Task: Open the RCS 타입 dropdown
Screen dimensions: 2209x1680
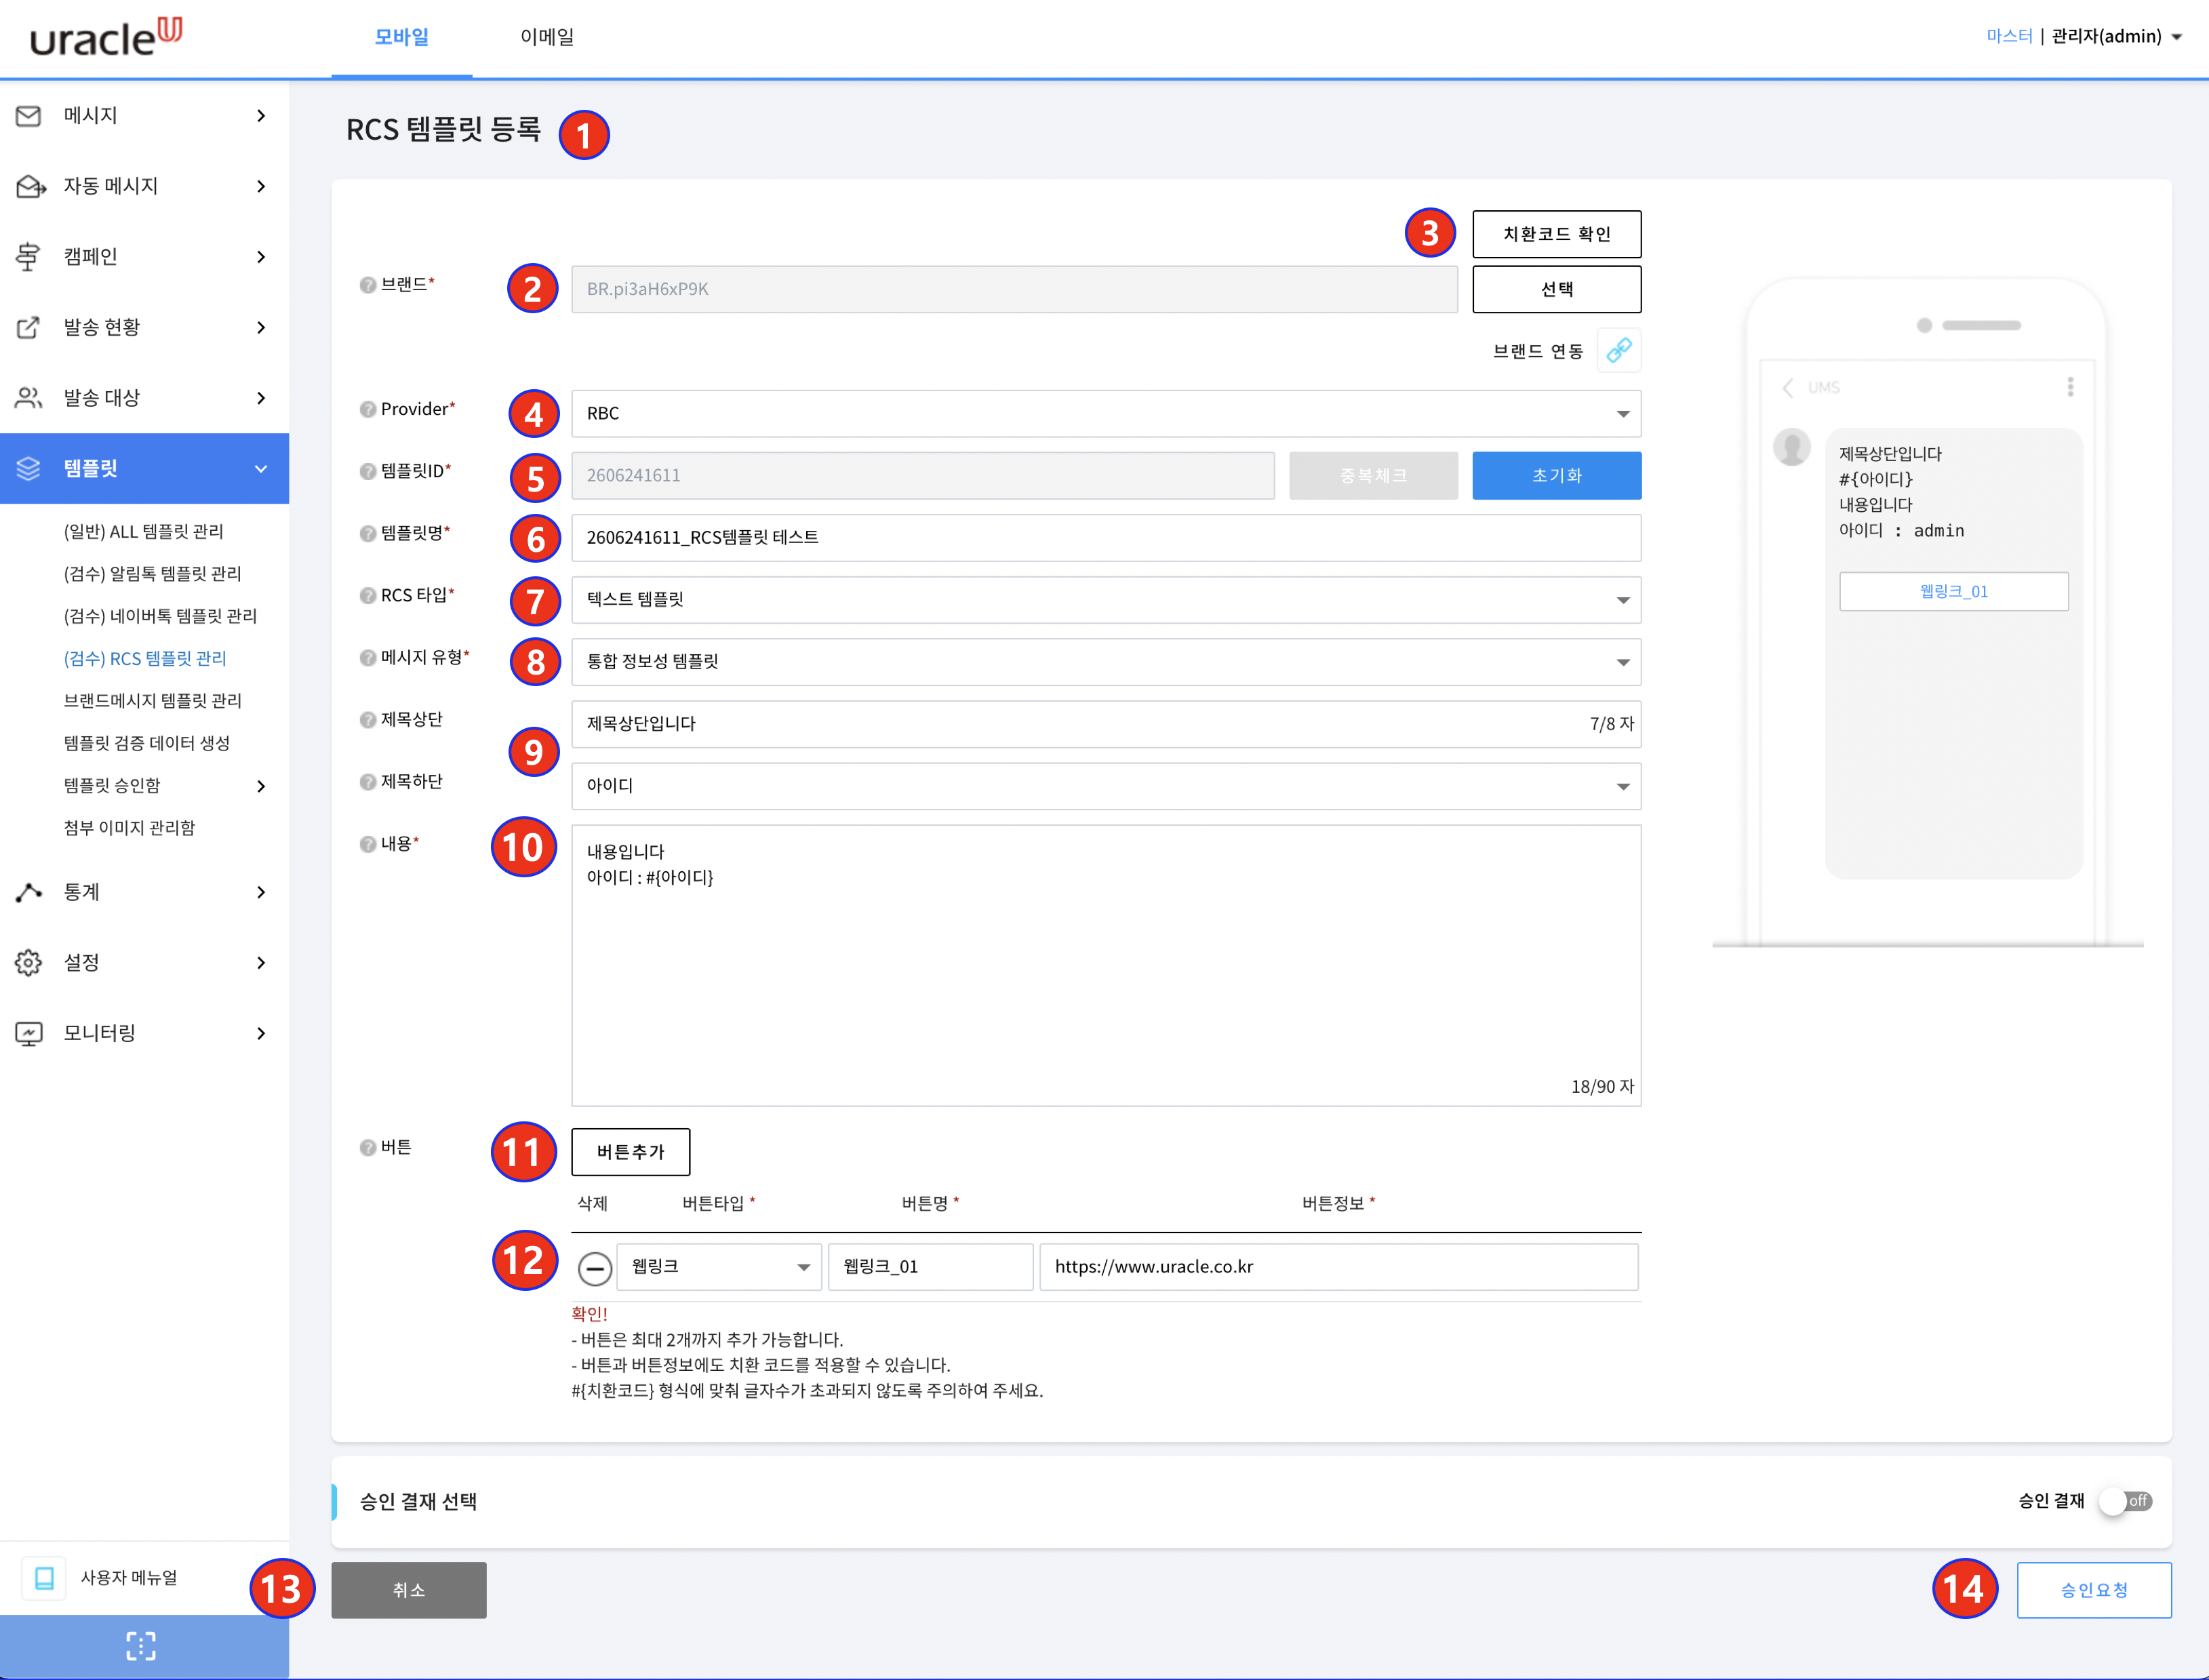Action: point(1106,600)
